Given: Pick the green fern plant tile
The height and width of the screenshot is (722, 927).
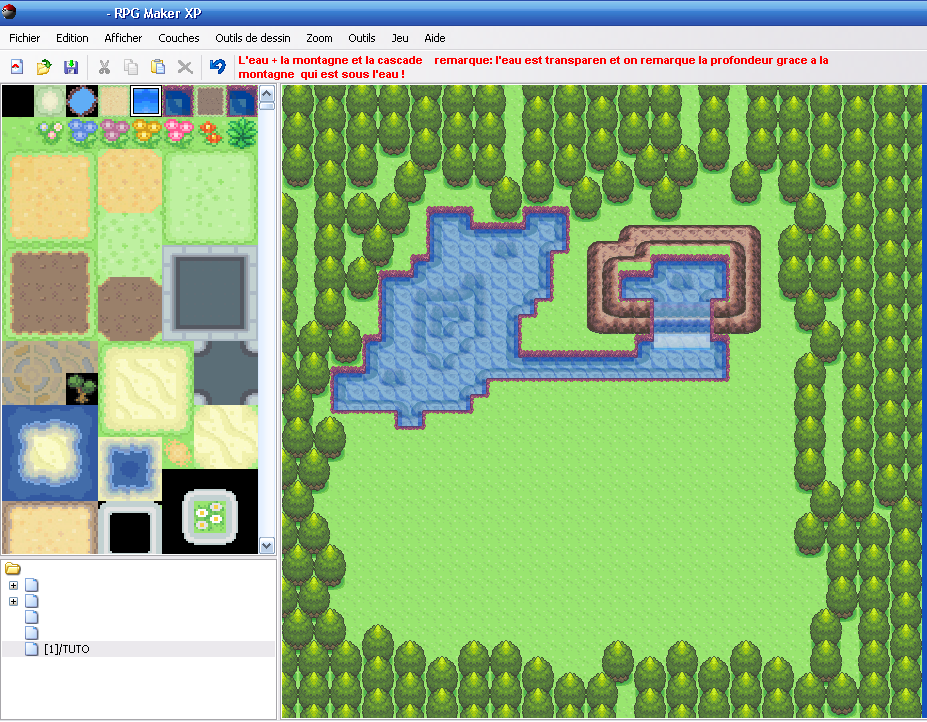Looking at the screenshot, I should (242, 132).
